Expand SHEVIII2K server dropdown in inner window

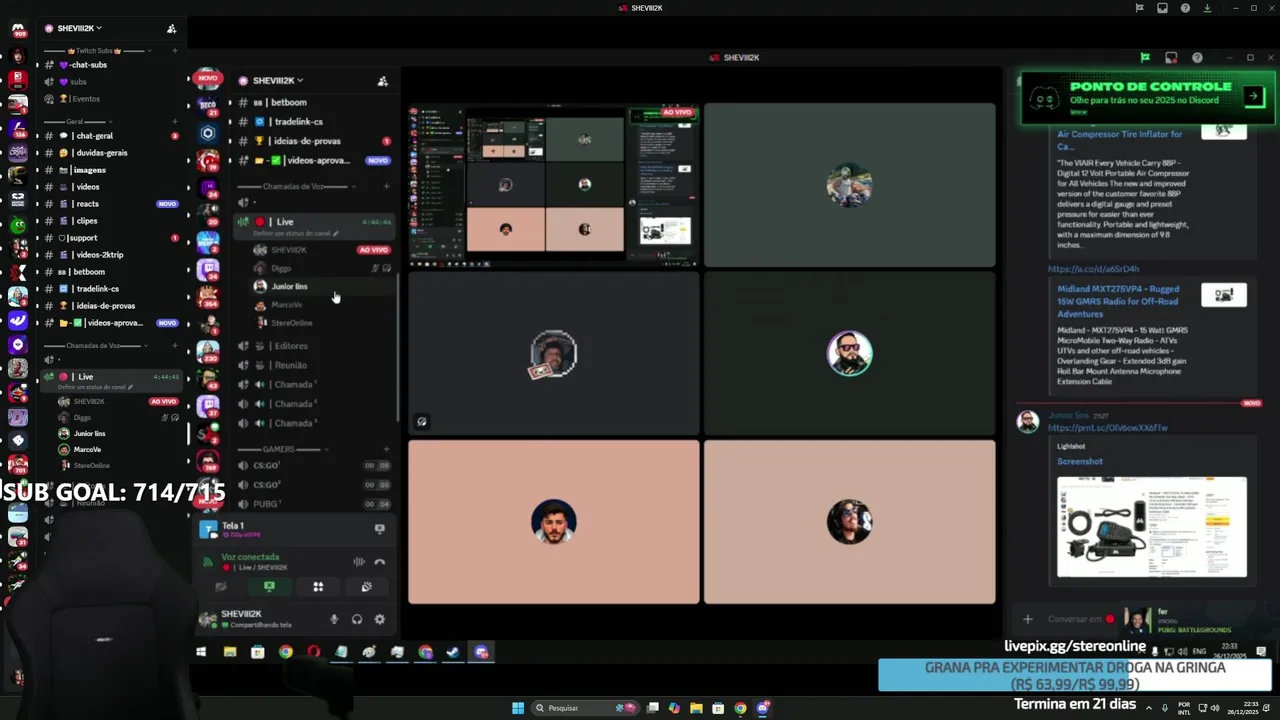(x=277, y=80)
